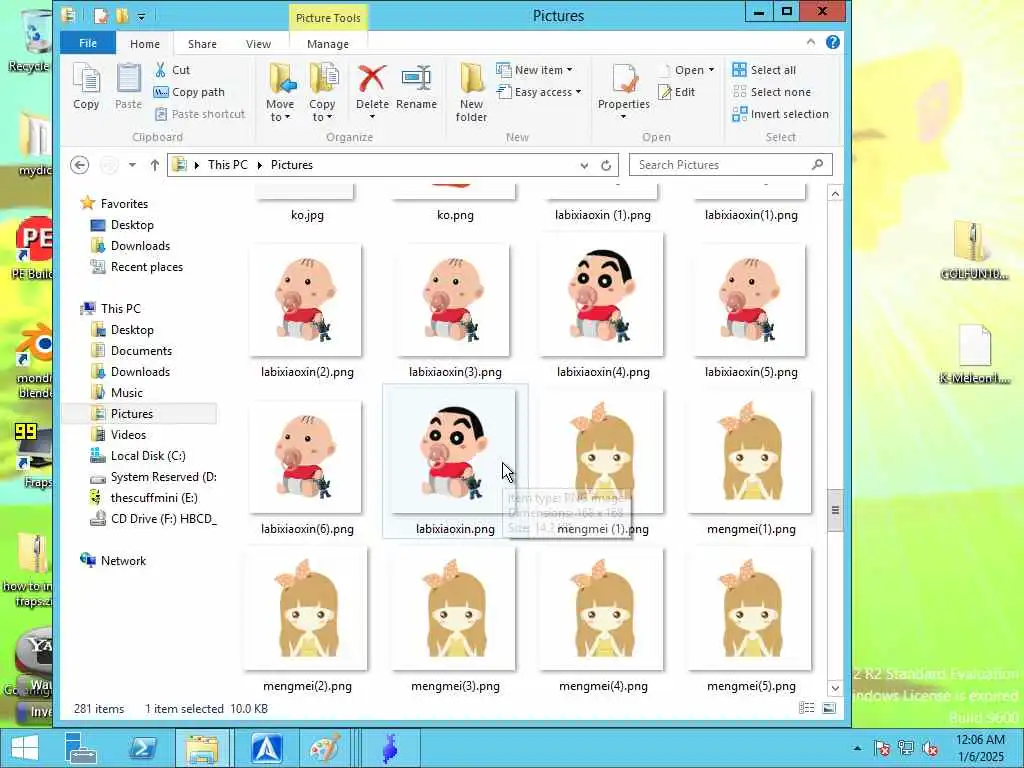Click Select none in the ribbon
The width and height of the screenshot is (1024, 768).
(x=772, y=92)
